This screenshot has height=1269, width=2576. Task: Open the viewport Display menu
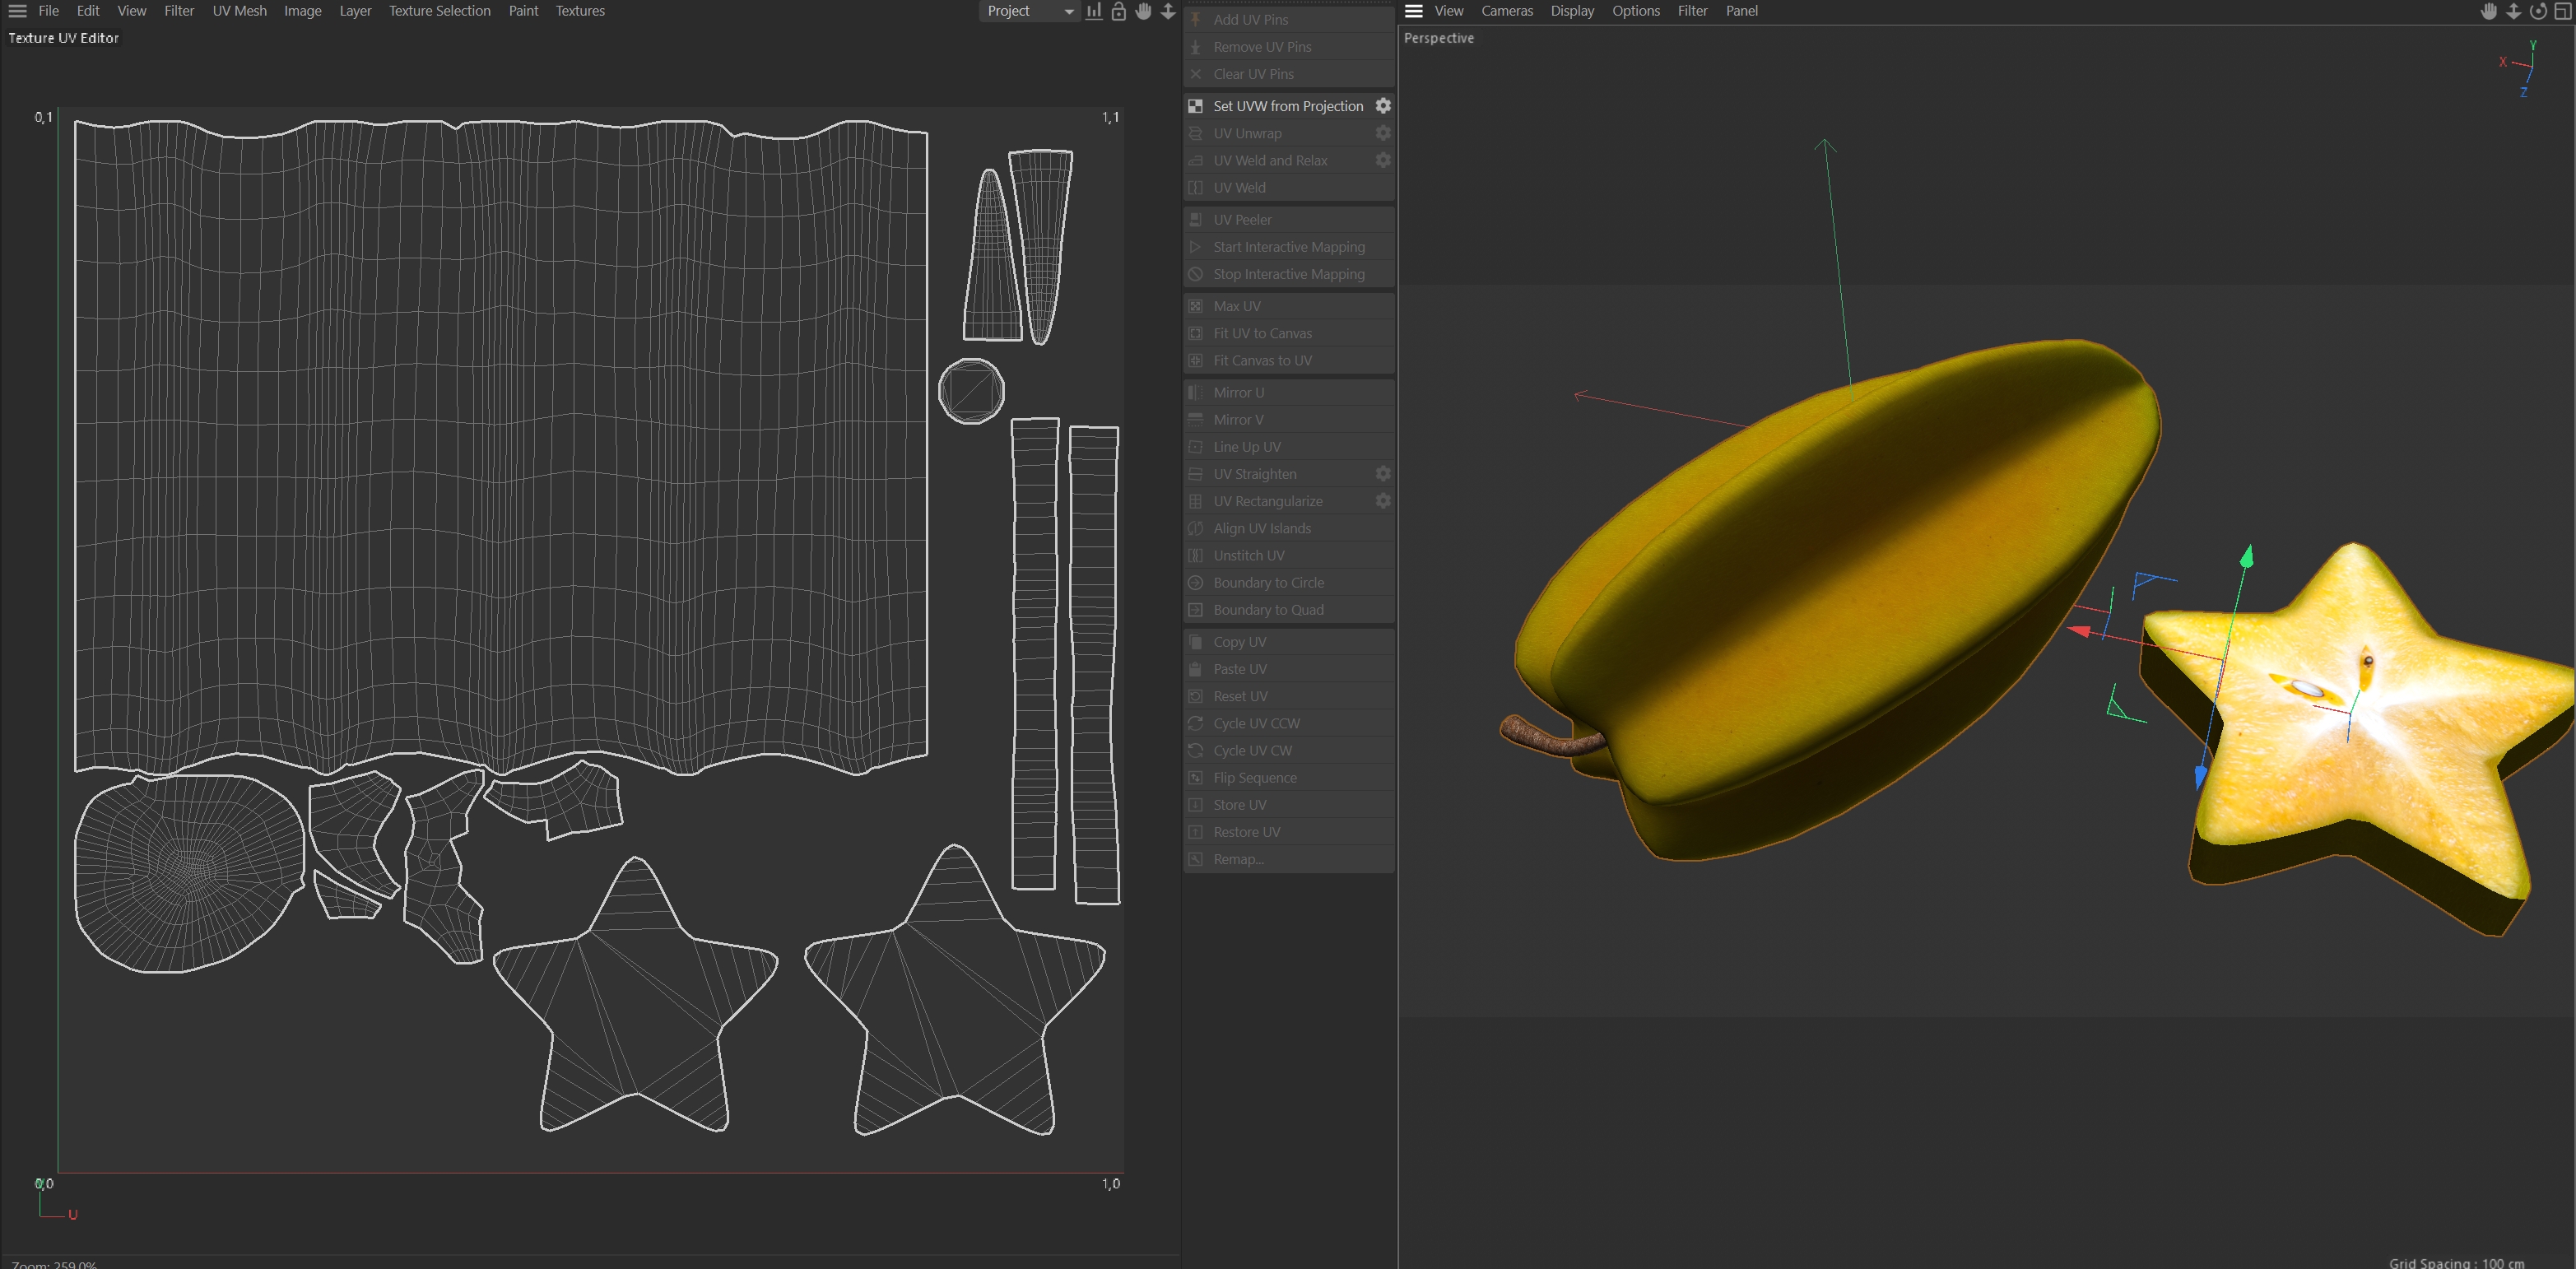point(1571,11)
